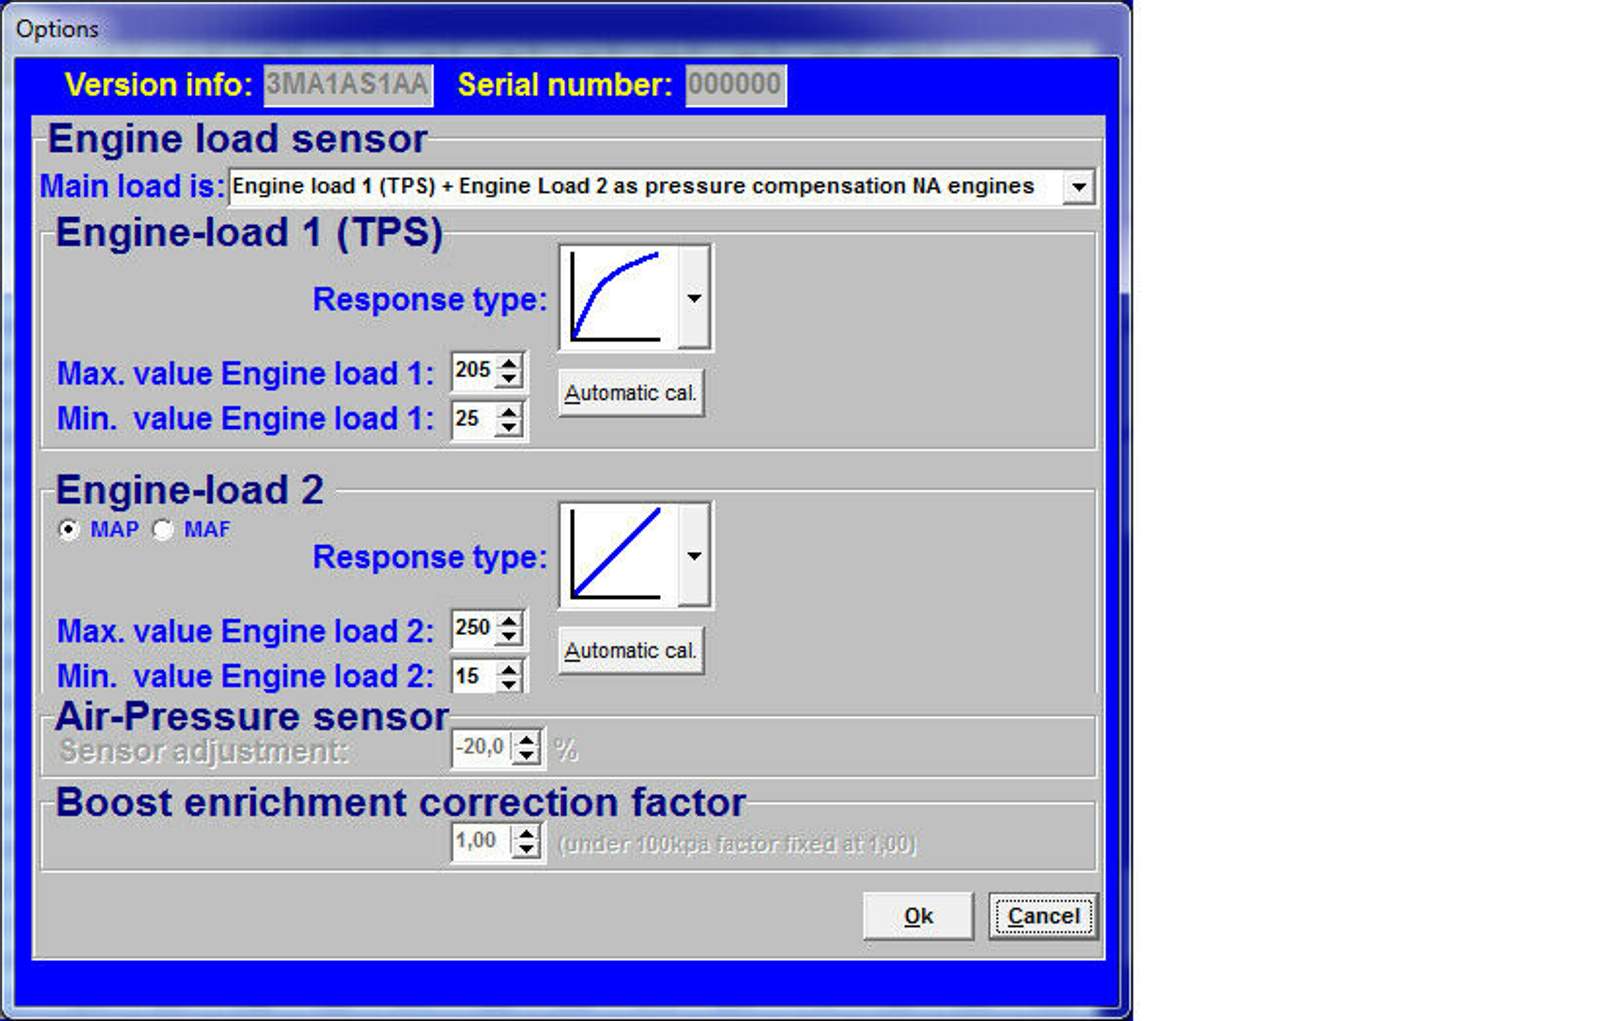Decrease Max. value Engine load 1
This screenshot has width=1600, height=1021.
click(510, 379)
